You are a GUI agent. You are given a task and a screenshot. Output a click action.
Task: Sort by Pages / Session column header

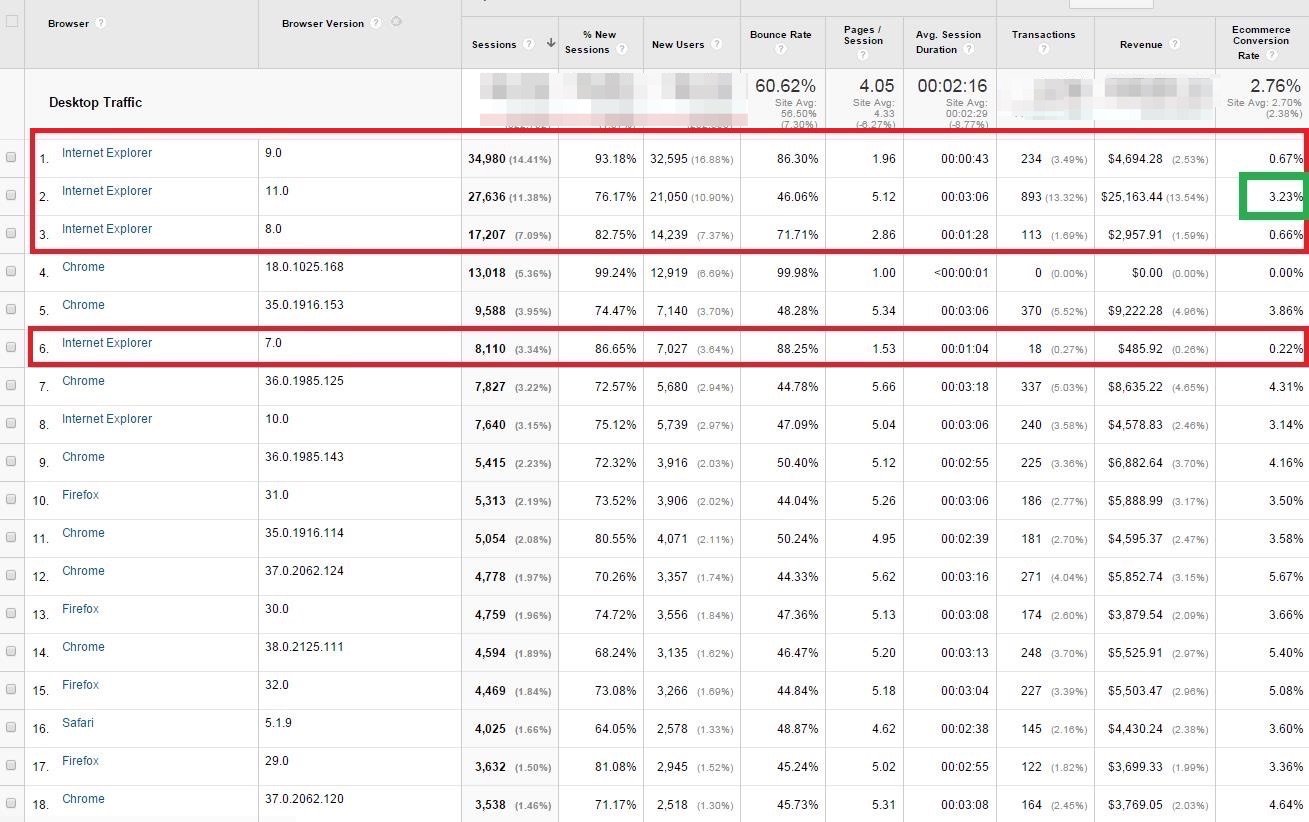[863, 35]
